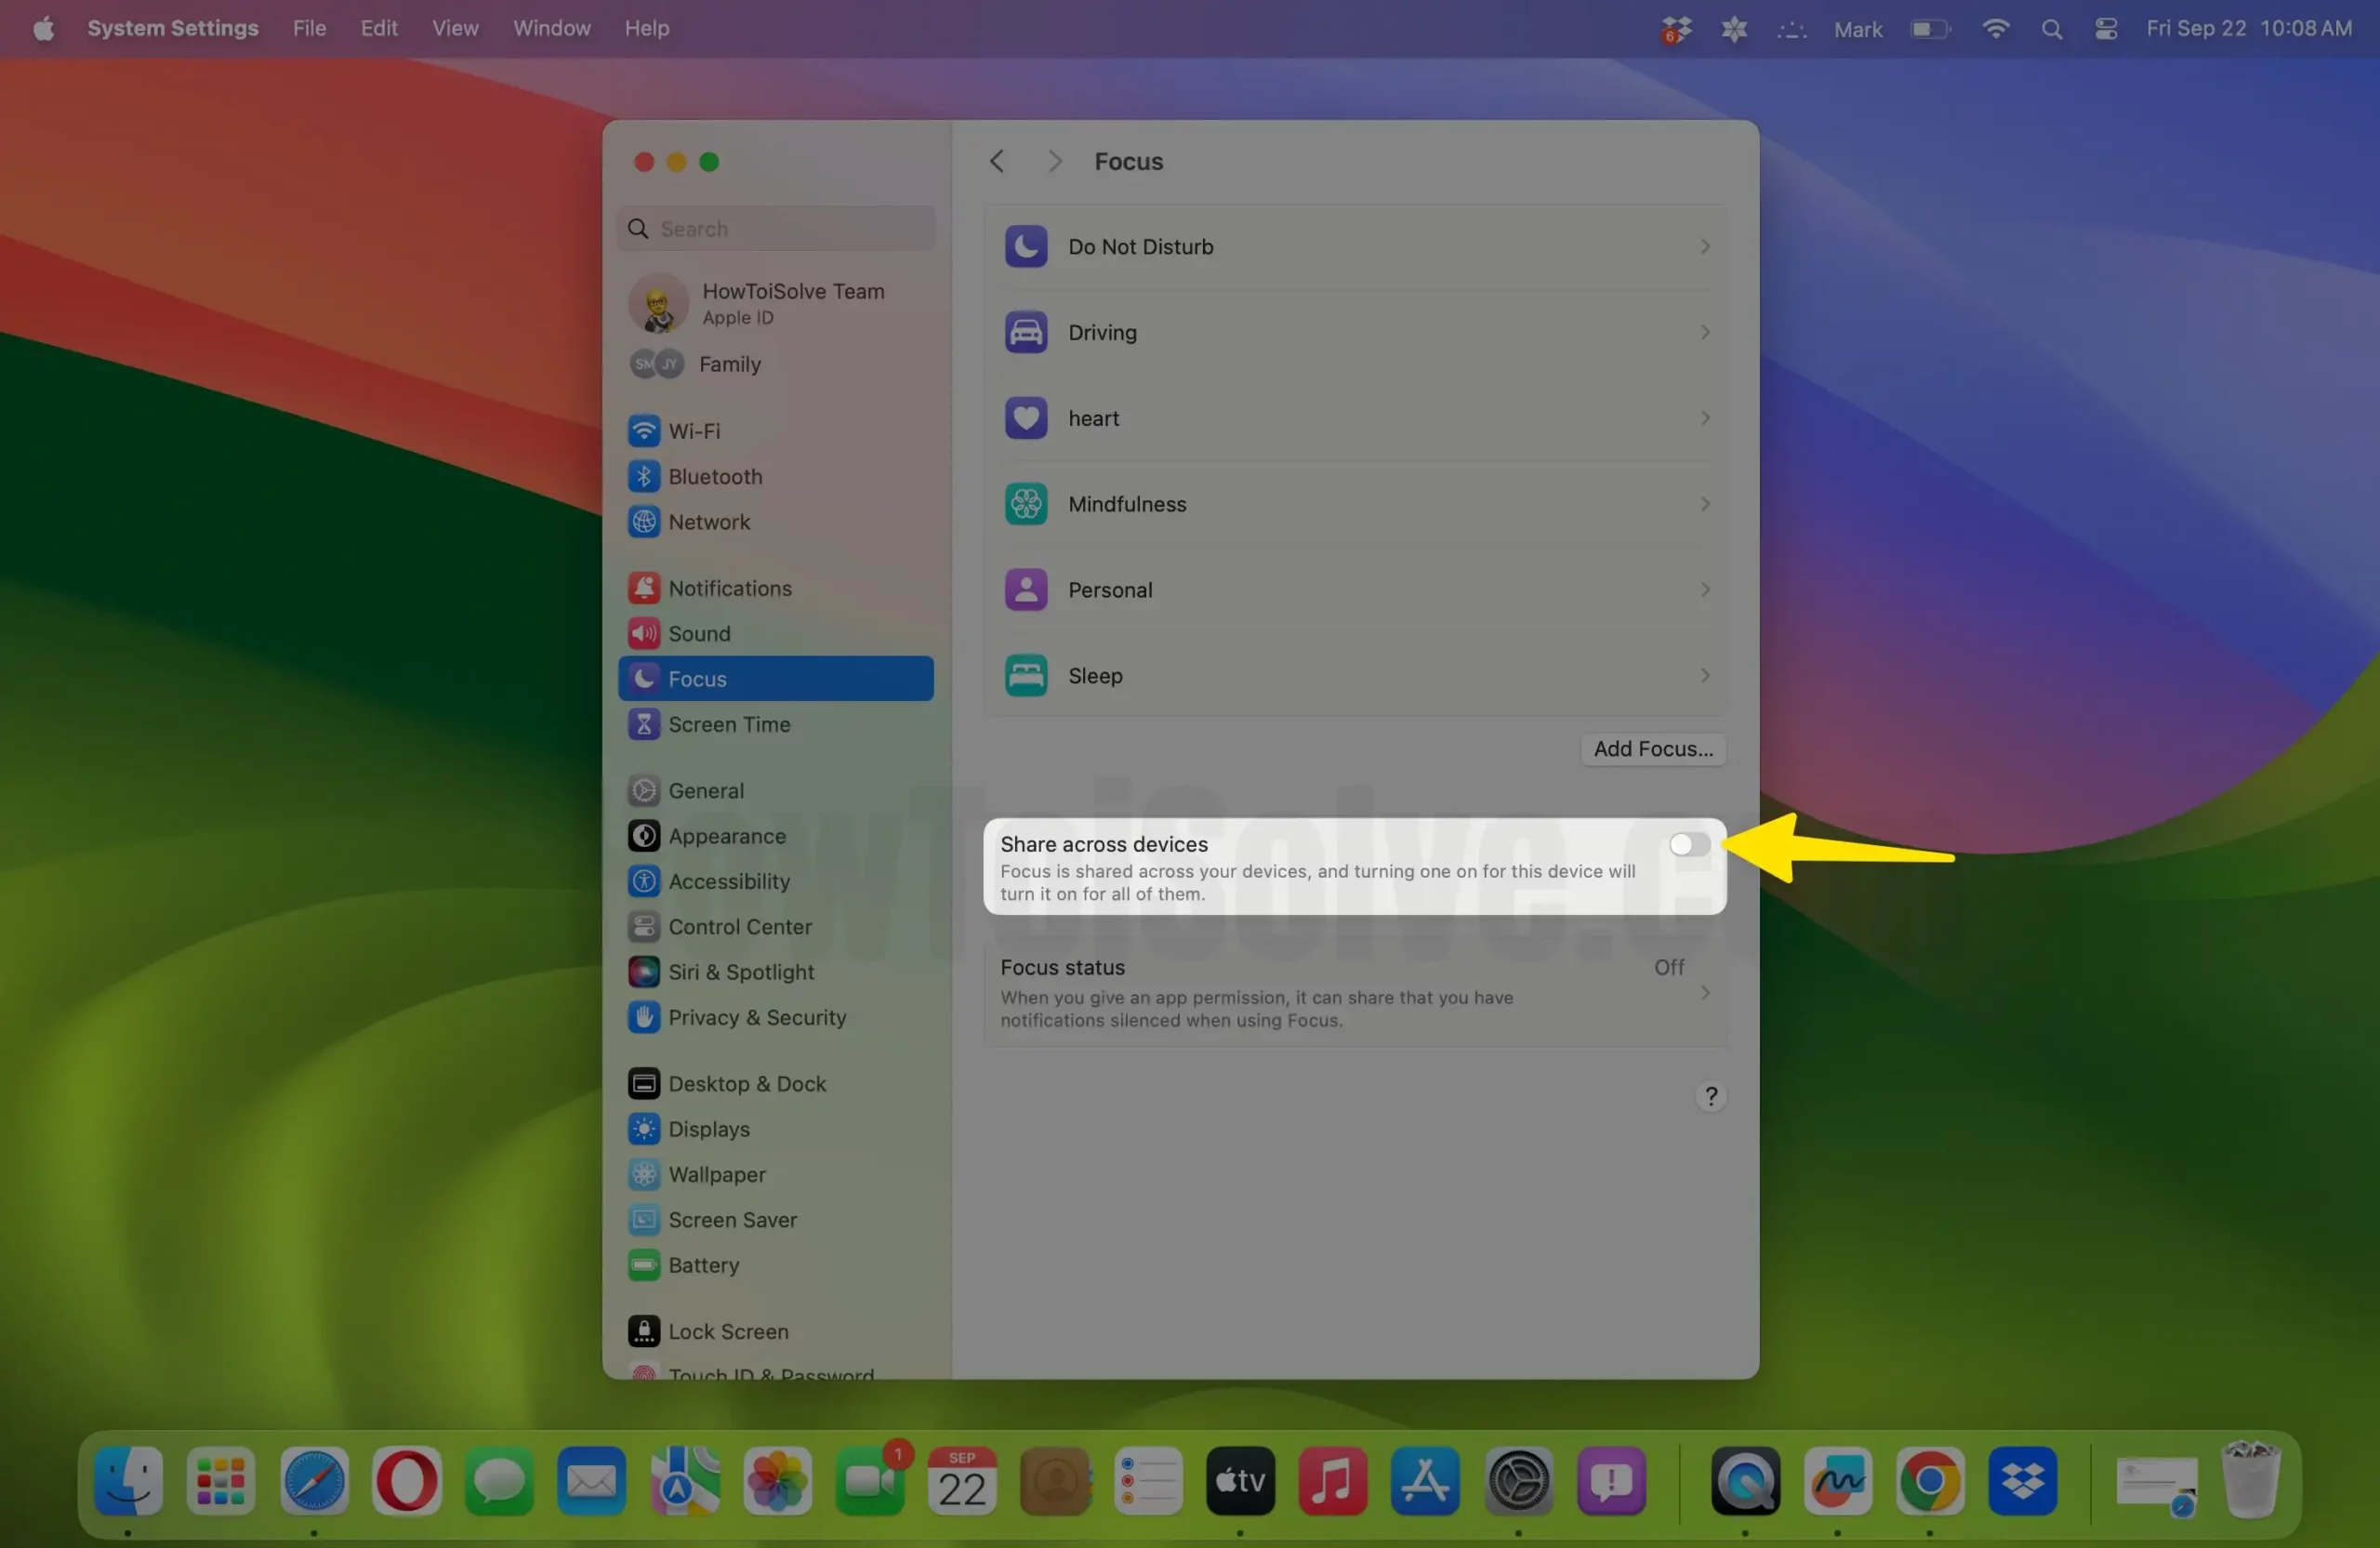Screen dimensions: 2380x1548
Task: Select Wi-Fi in the sidebar
Action: [776, 431]
